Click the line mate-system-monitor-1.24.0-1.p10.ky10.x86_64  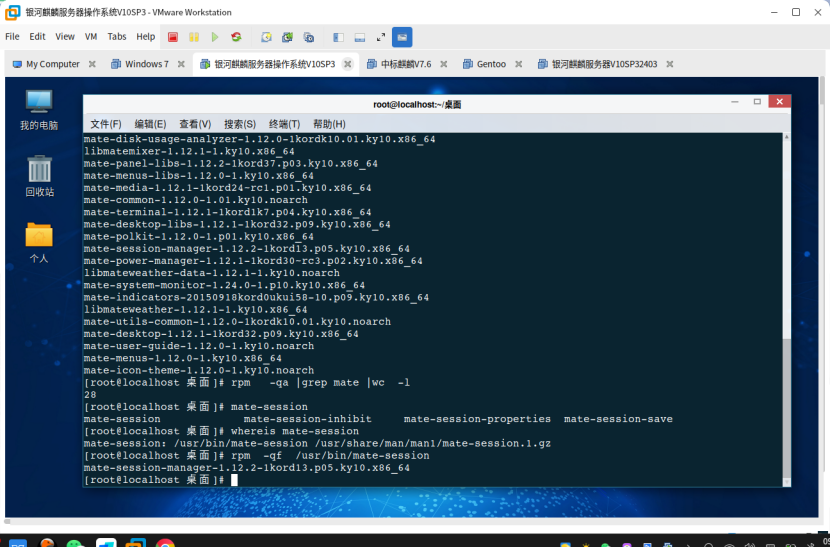tap(224, 285)
